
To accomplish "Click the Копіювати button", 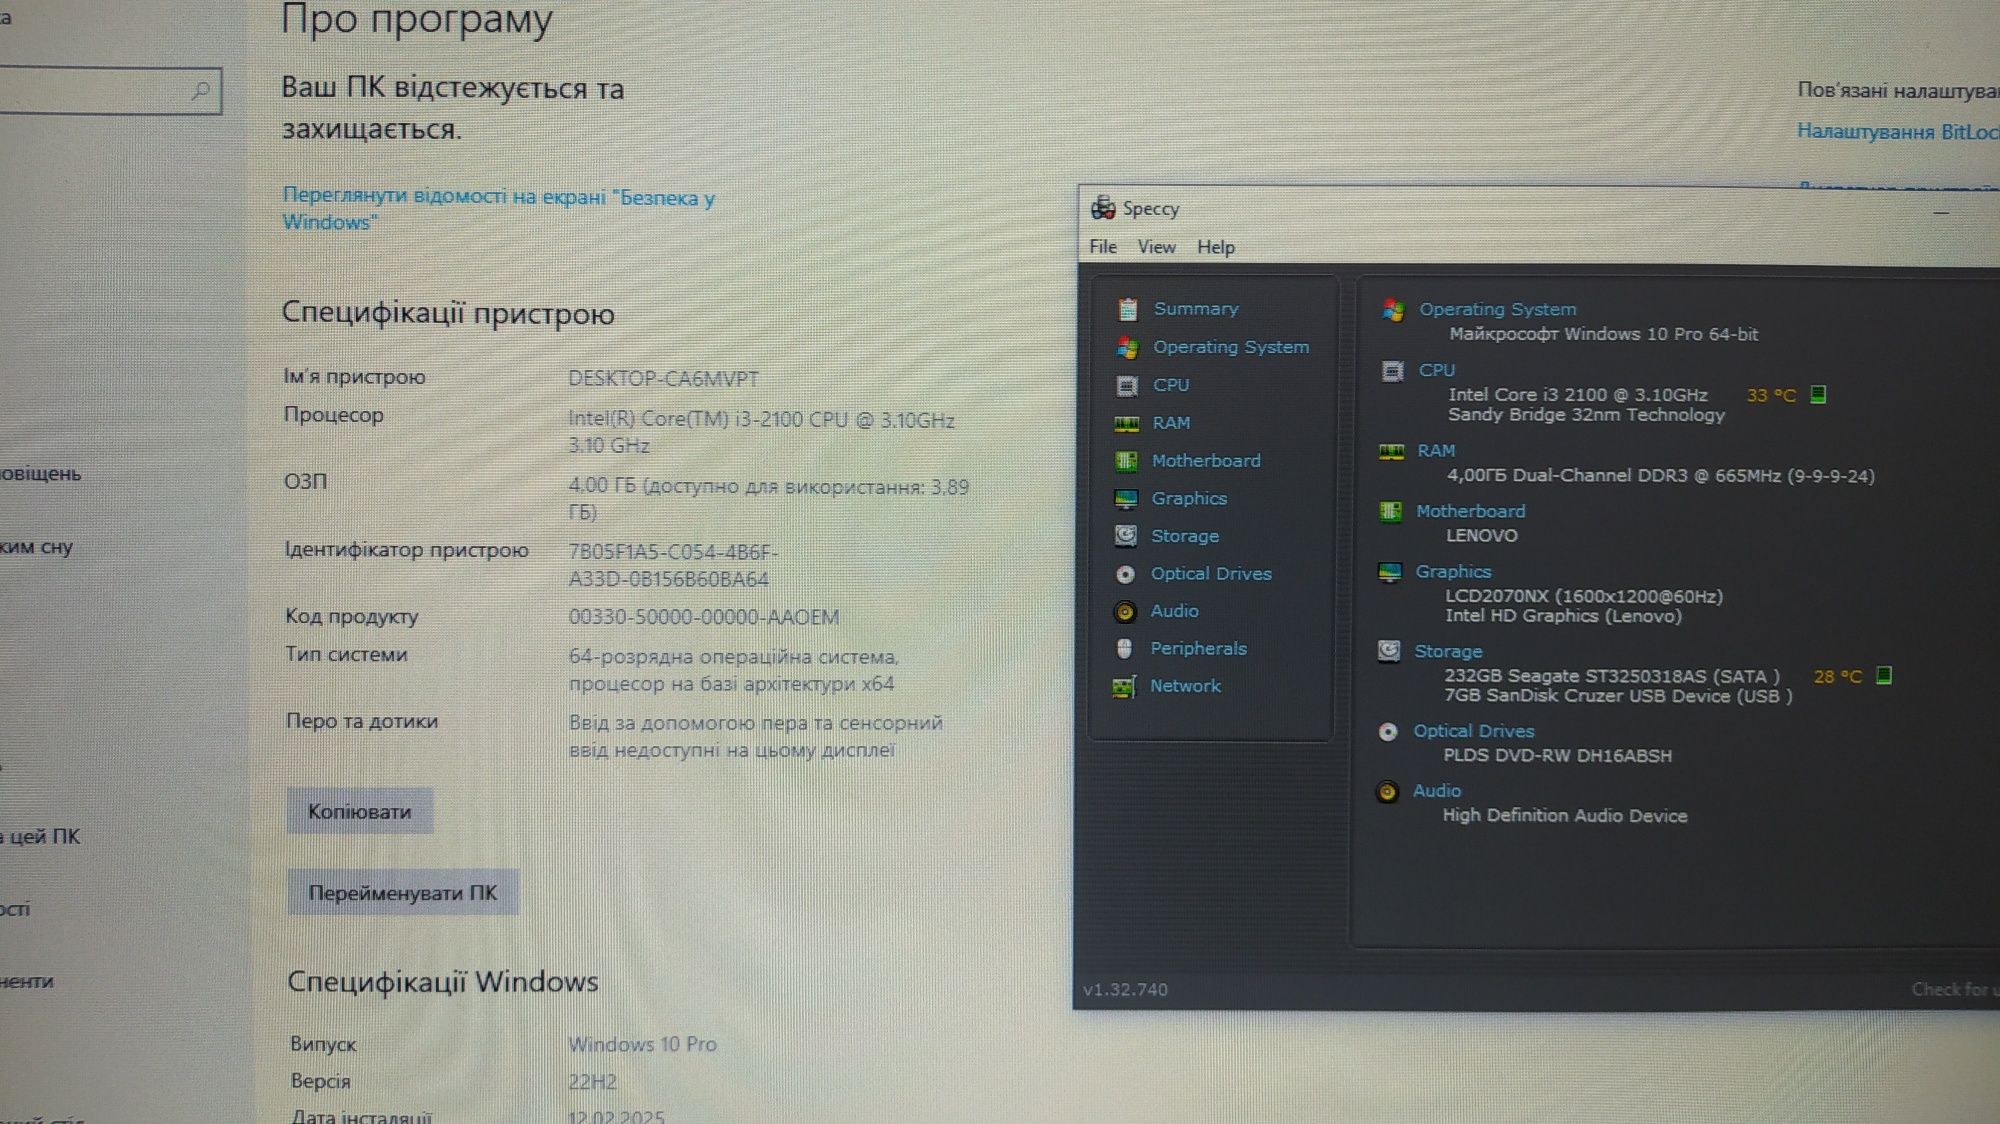I will (x=360, y=811).
